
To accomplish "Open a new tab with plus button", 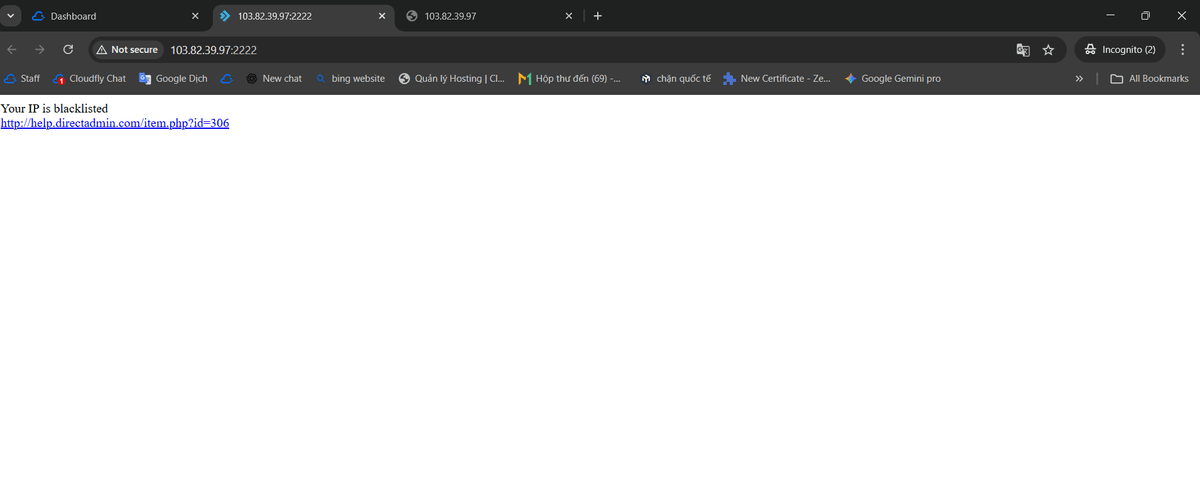I will pos(598,16).
